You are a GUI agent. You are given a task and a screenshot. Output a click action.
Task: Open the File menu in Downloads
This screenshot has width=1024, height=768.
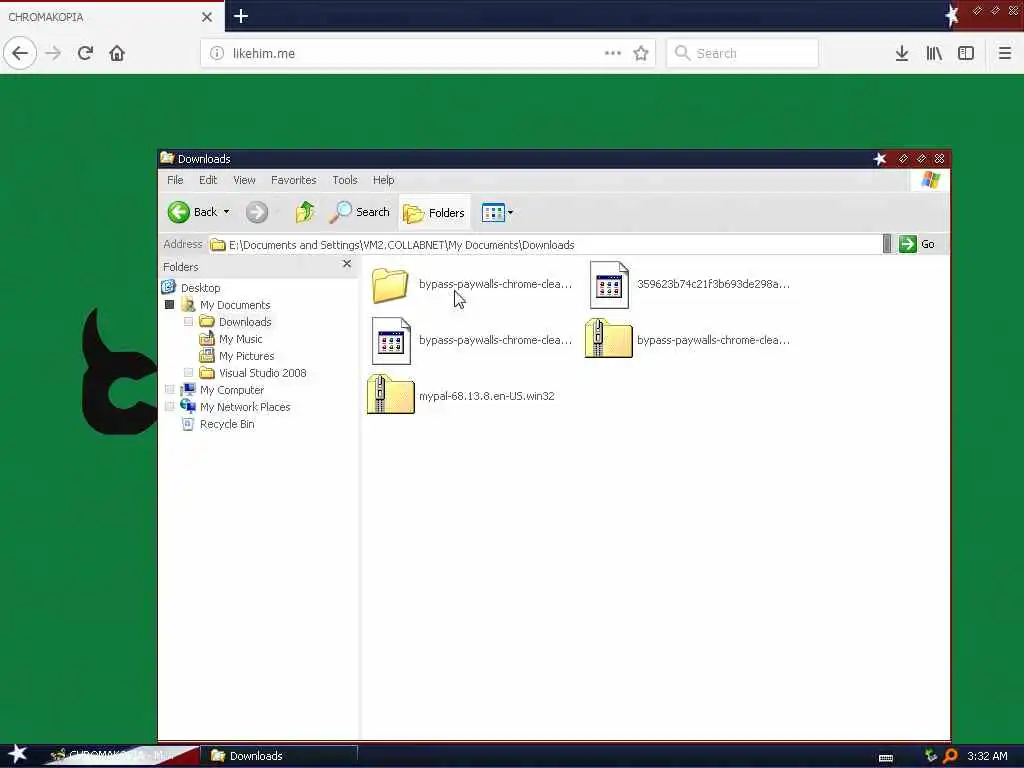point(175,180)
